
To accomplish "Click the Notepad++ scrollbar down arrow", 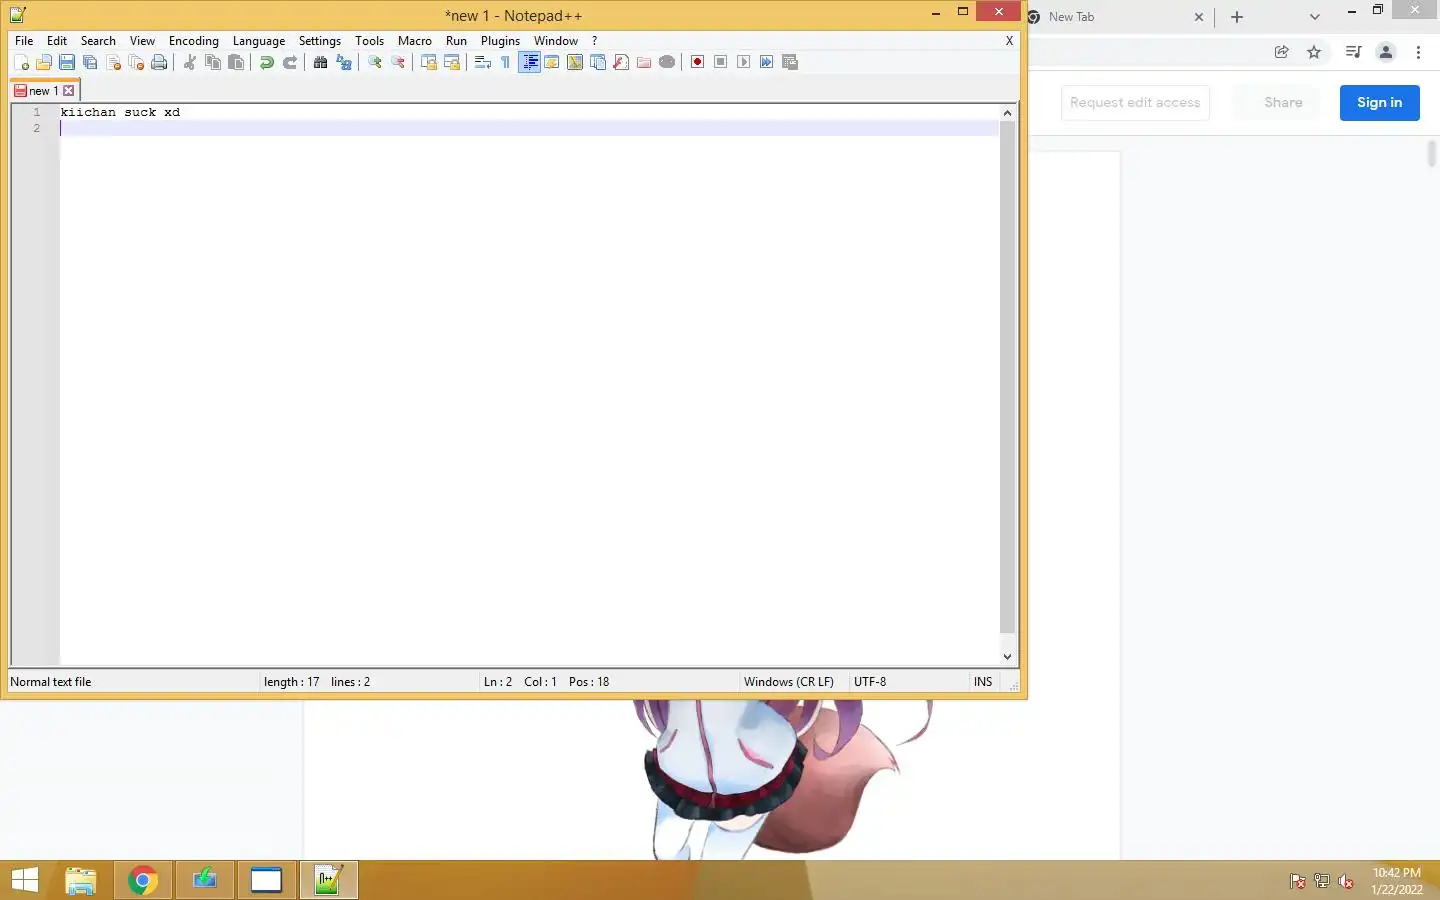I will (x=1007, y=656).
